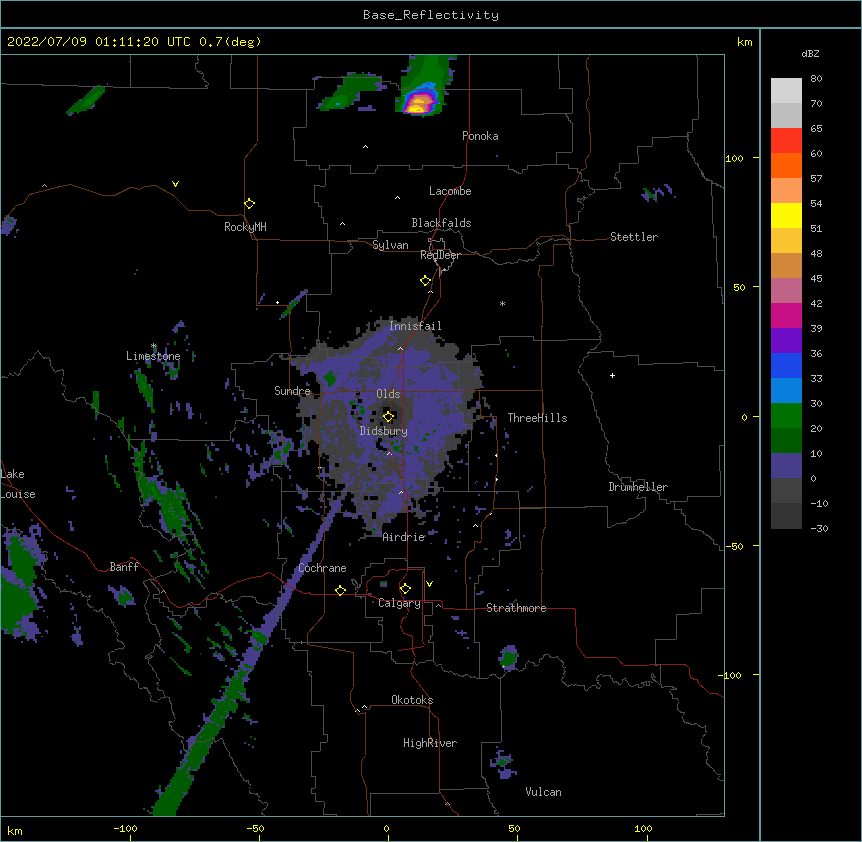This screenshot has width=862, height=842.
Task: Click the yellow diamond marker above the Calgary label
Action: tap(405, 589)
